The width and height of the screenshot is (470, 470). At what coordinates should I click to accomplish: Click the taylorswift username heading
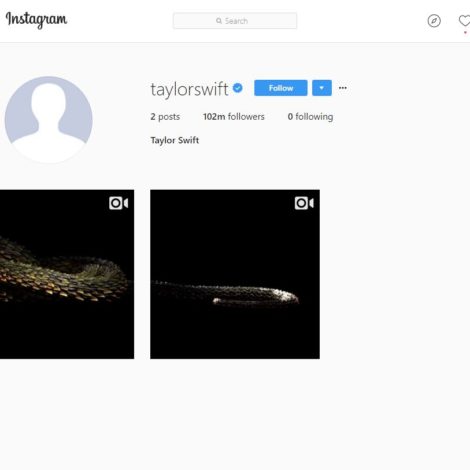tap(189, 89)
